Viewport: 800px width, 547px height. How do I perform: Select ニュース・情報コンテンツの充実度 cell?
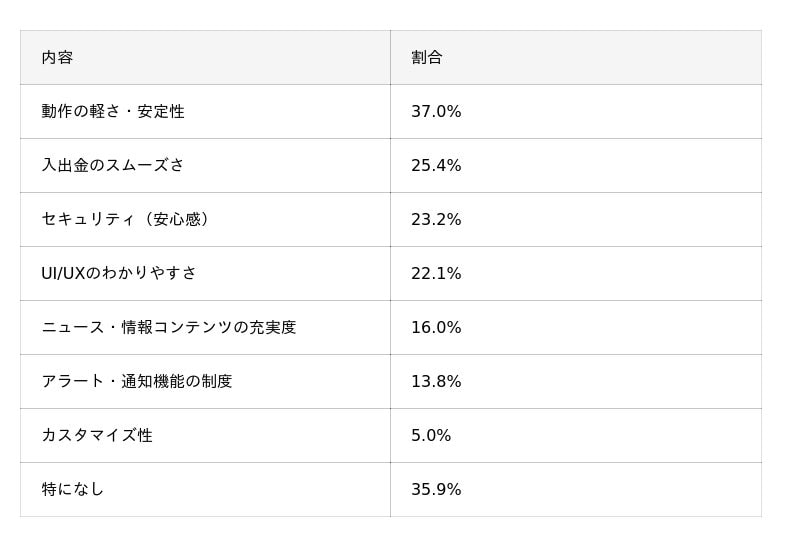[169, 328]
